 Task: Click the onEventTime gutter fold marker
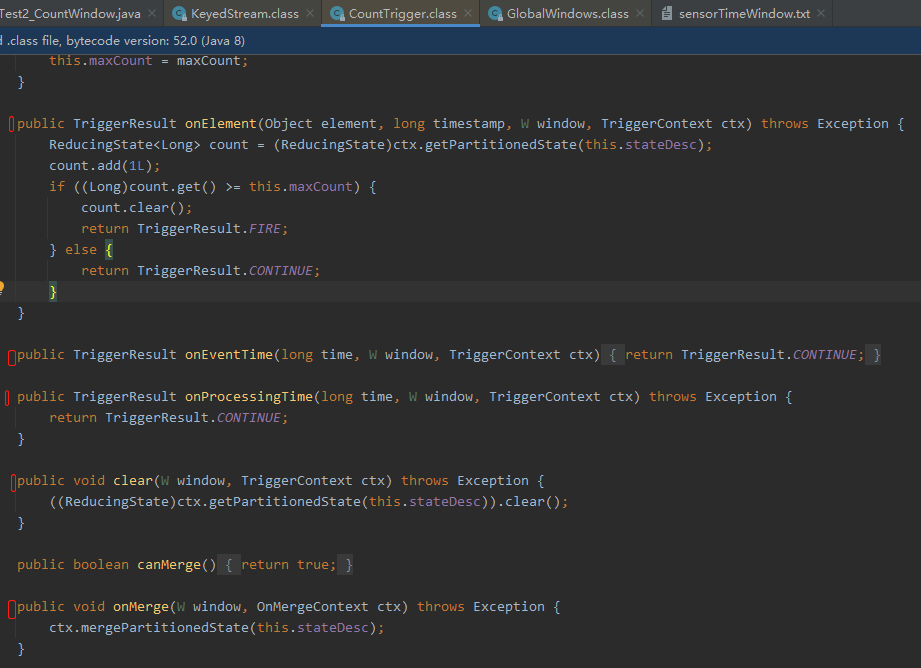click(11, 357)
